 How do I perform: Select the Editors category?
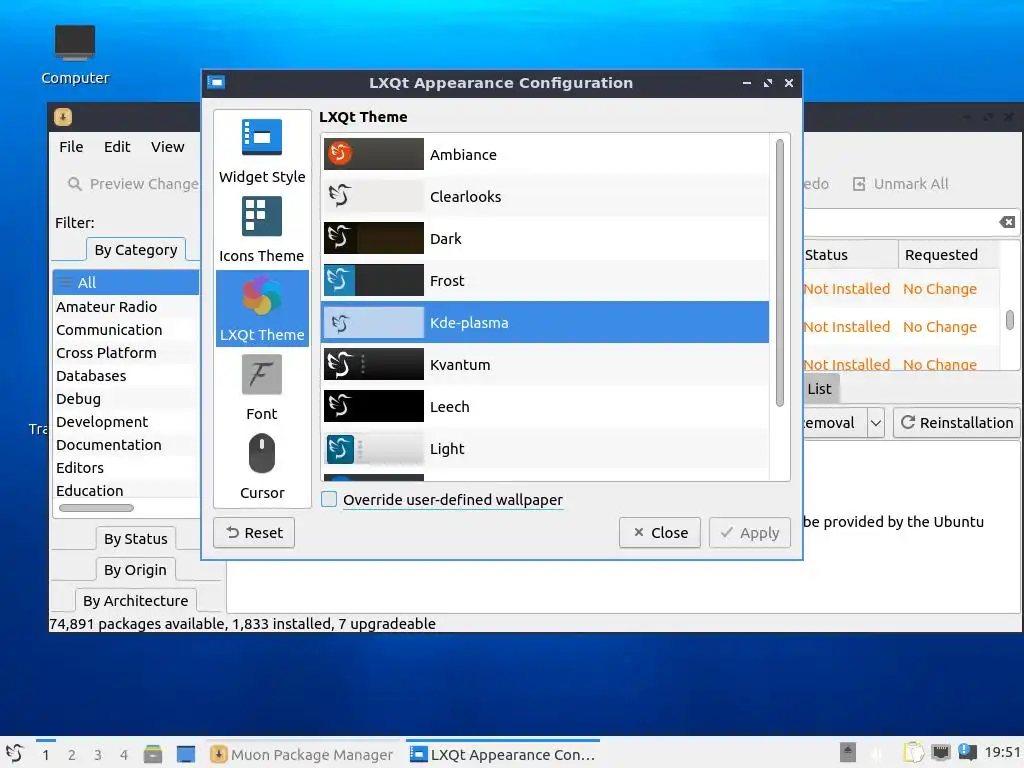pos(126,468)
